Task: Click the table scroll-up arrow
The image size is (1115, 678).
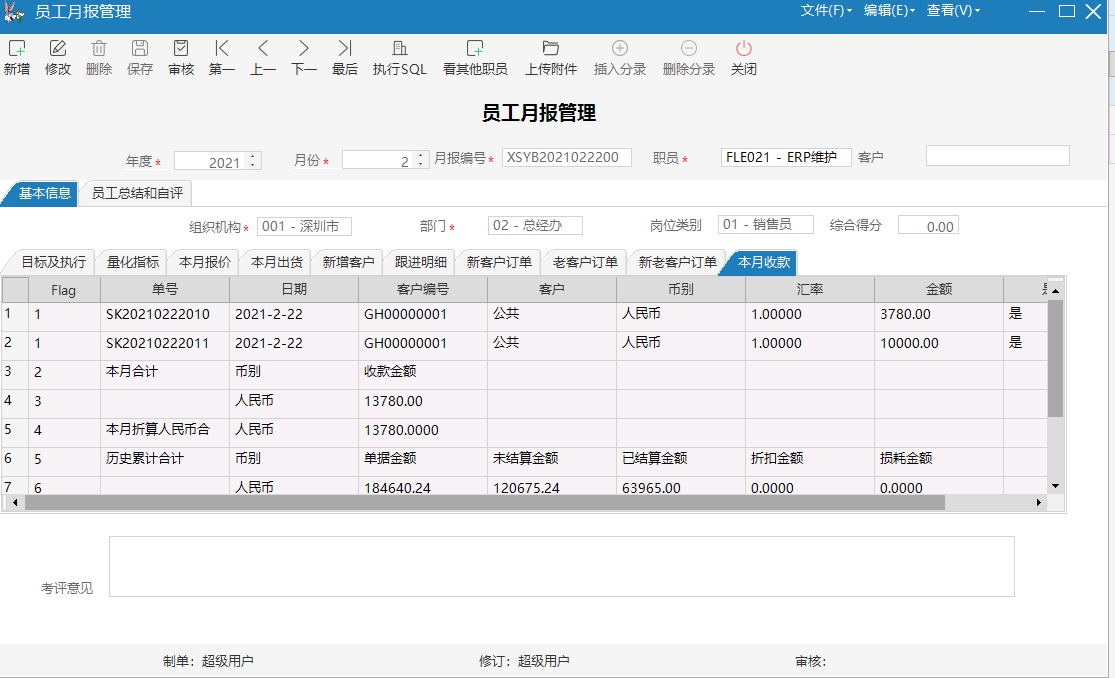Action: tap(1055, 290)
